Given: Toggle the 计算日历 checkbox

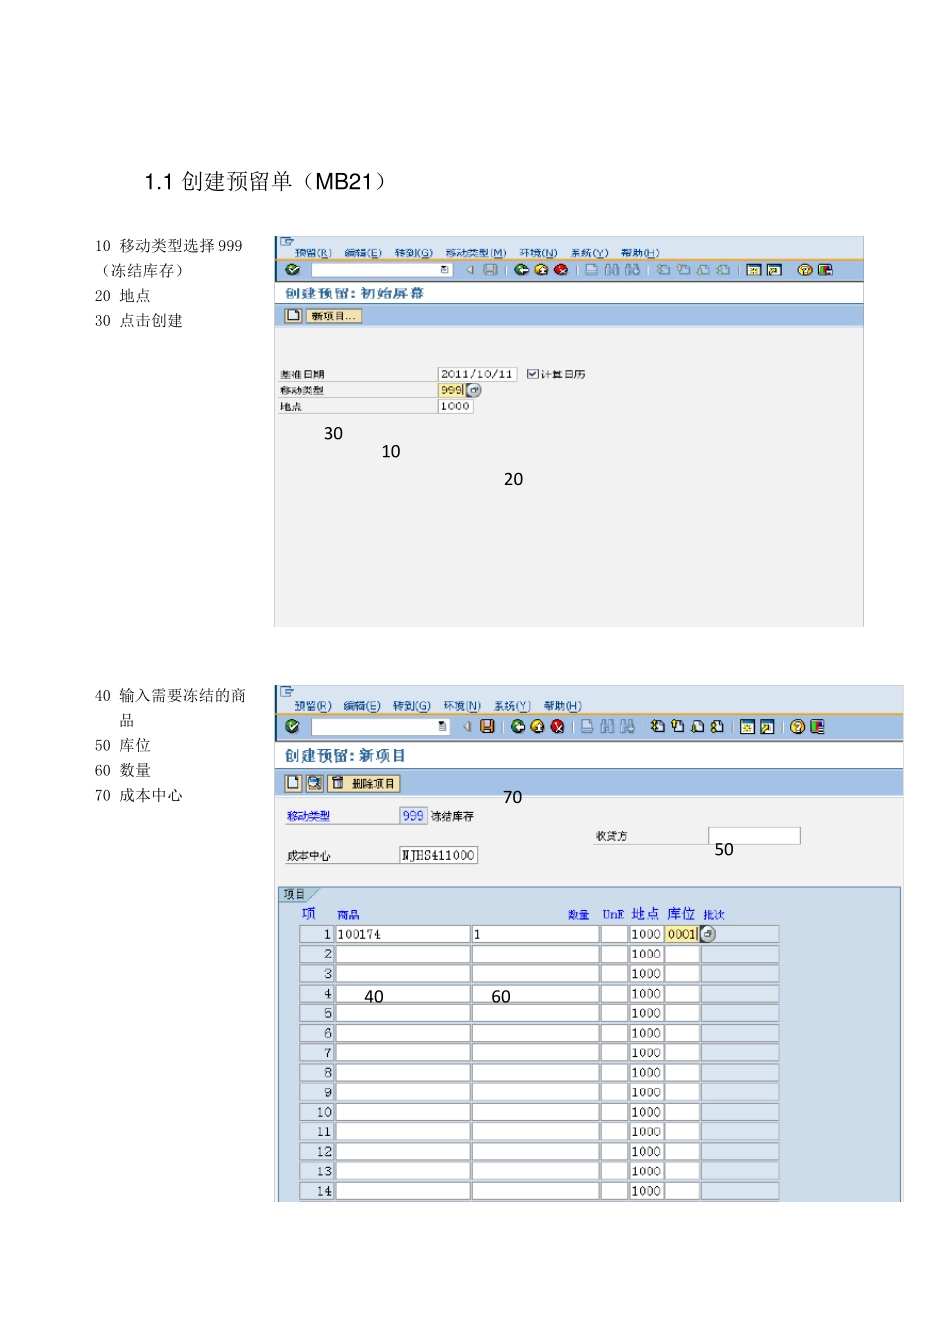Looking at the screenshot, I should [532, 374].
